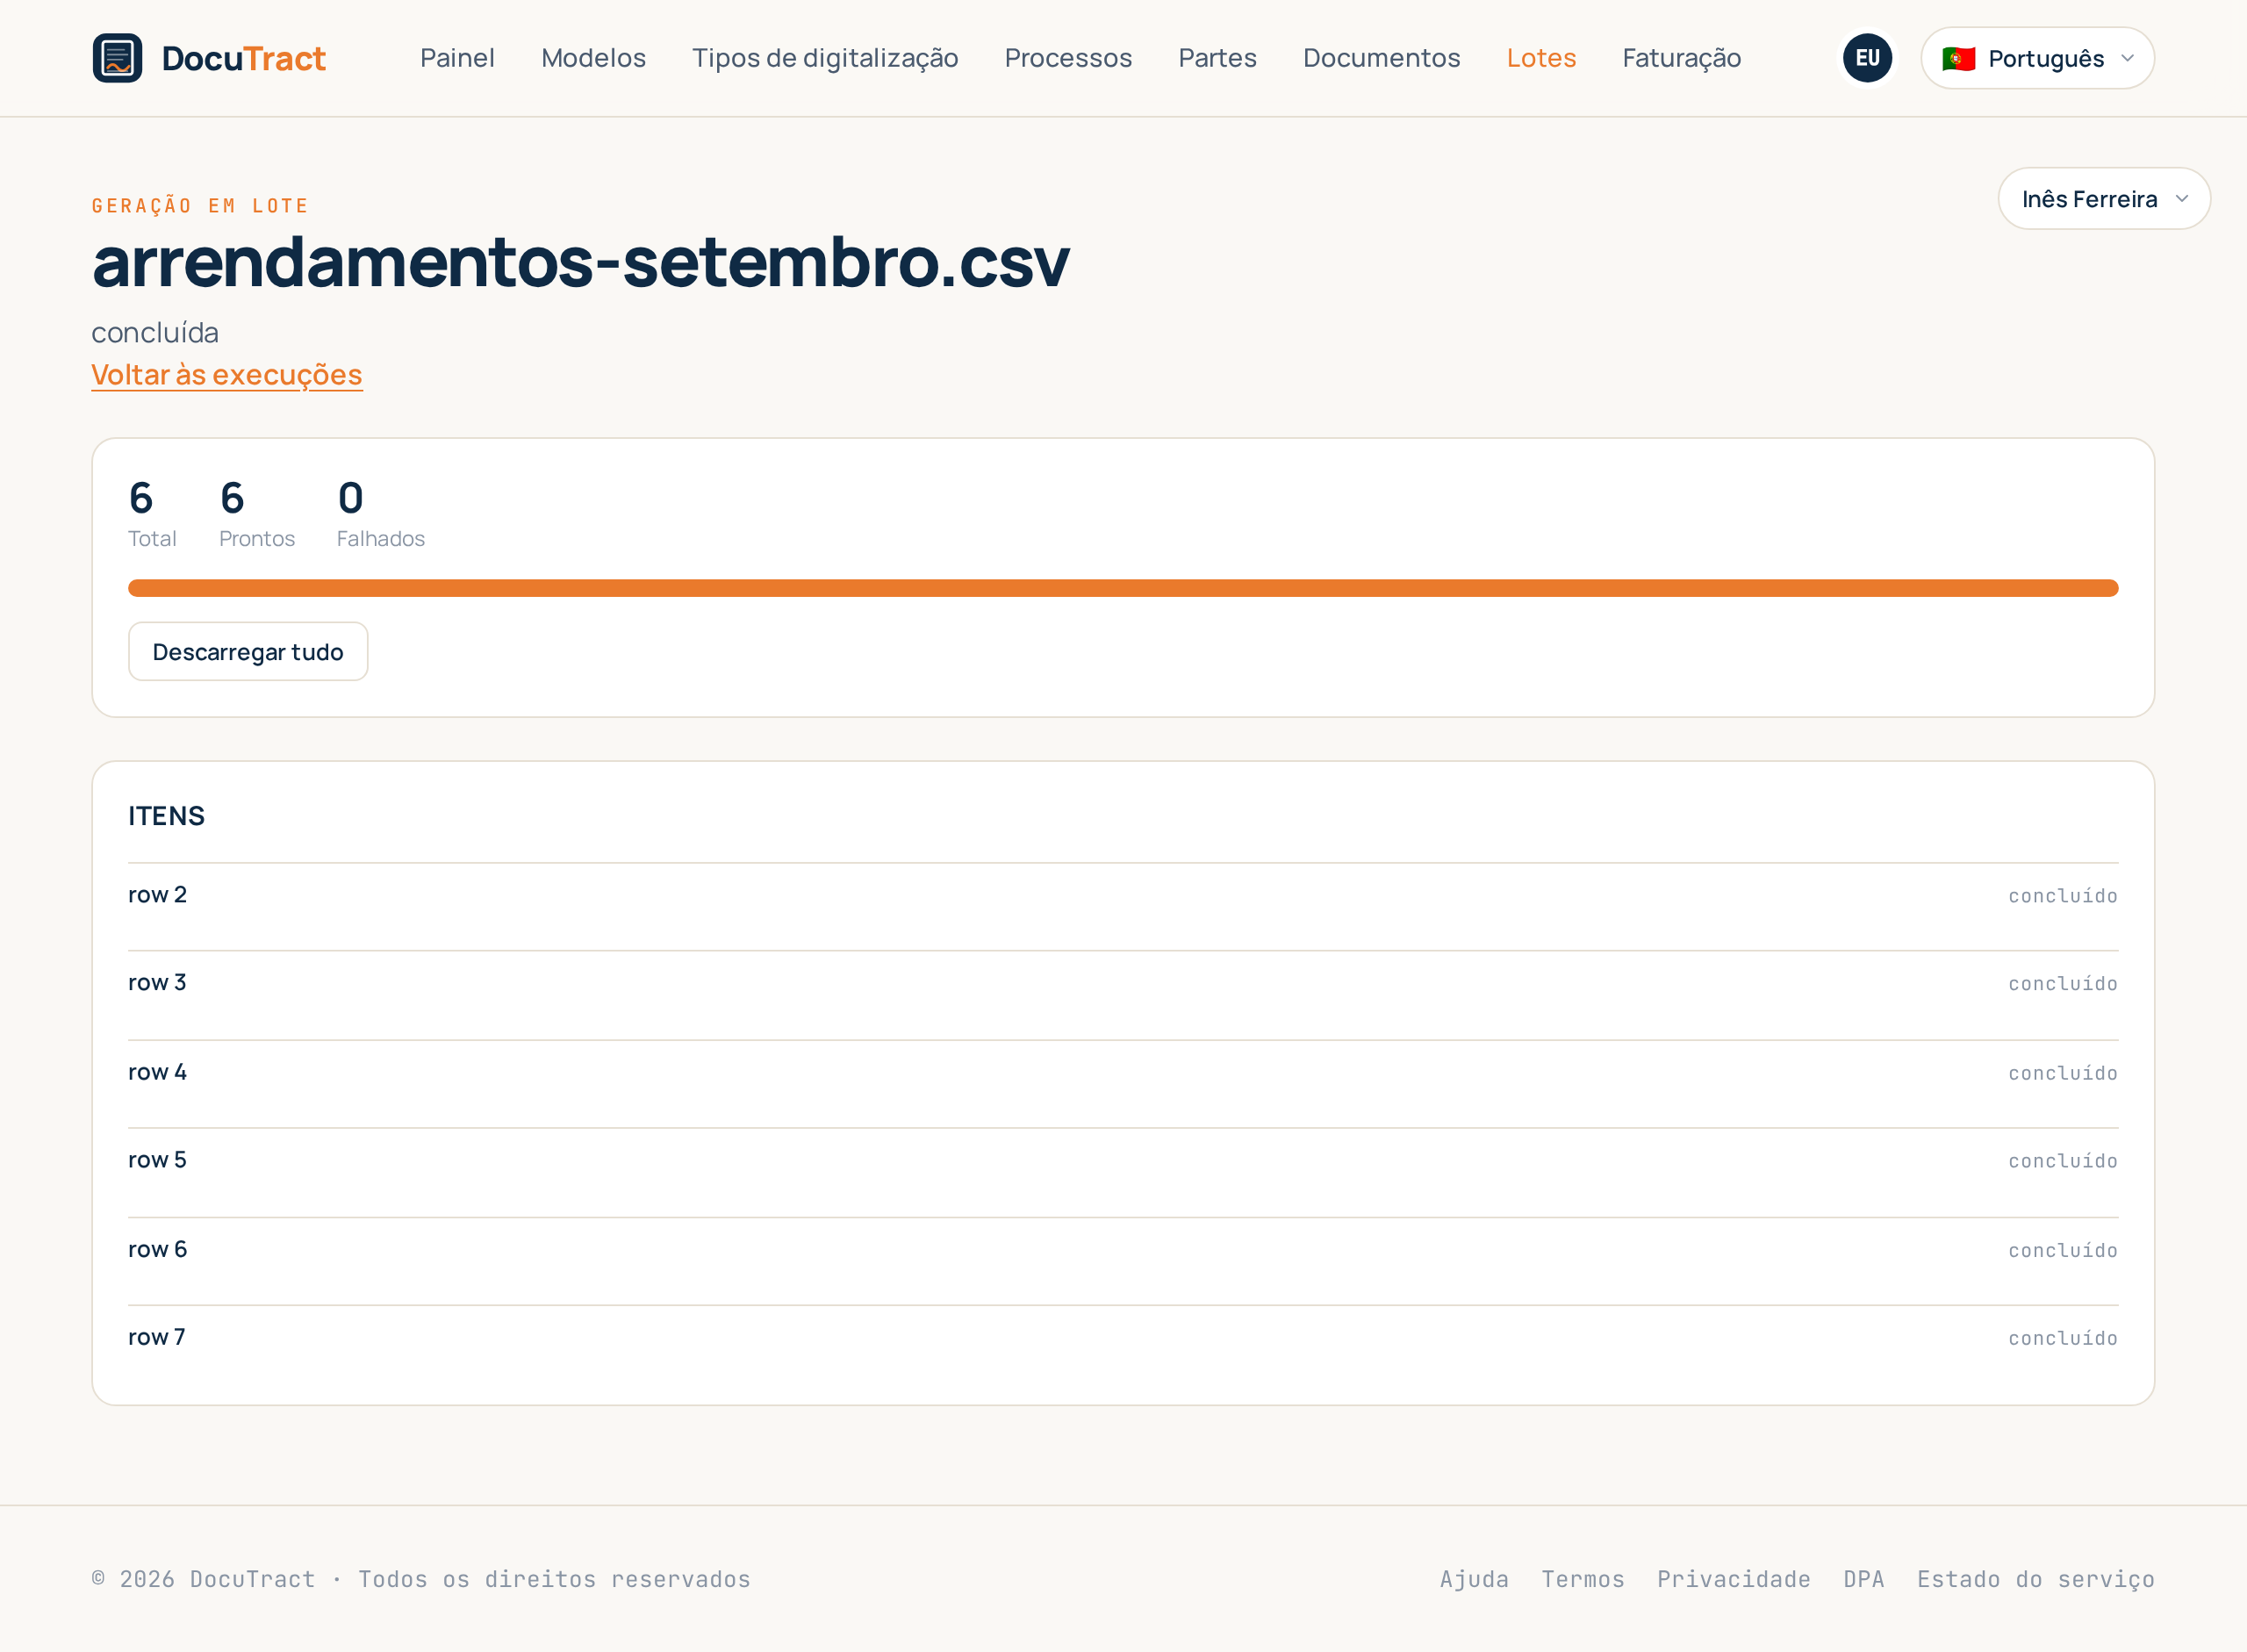Select the row 6 item
The width and height of the screenshot is (2247, 1652).
(1123, 1261)
